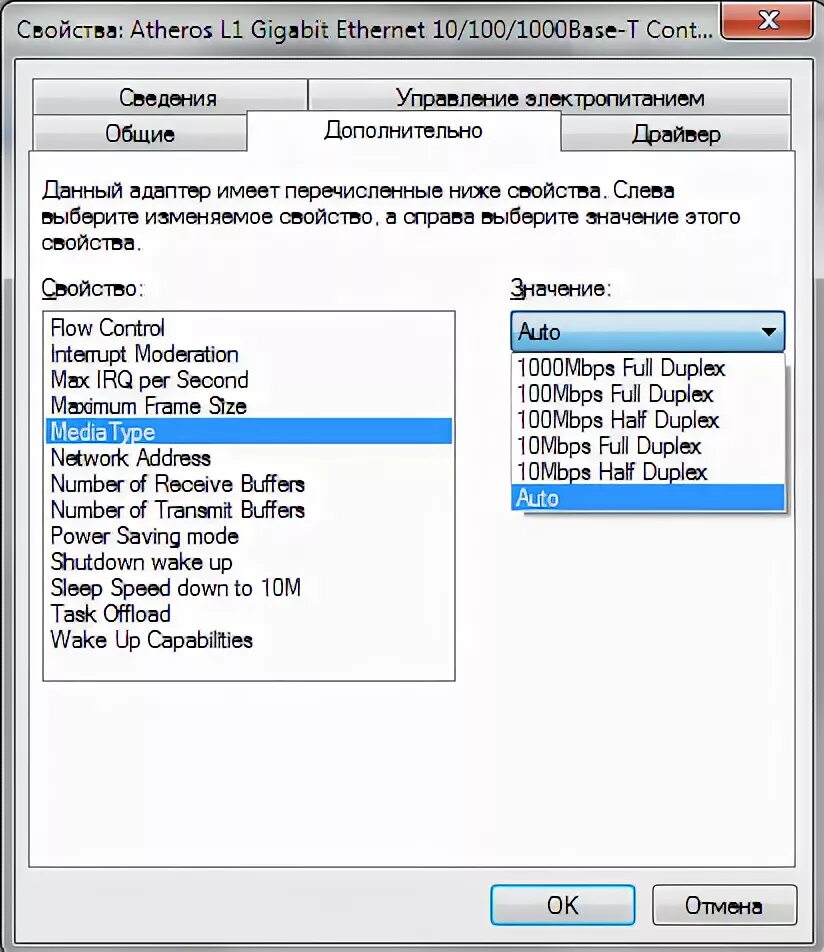Image resolution: width=824 pixels, height=952 pixels.
Task: Click the Отмена cancel button
Action: point(724,905)
